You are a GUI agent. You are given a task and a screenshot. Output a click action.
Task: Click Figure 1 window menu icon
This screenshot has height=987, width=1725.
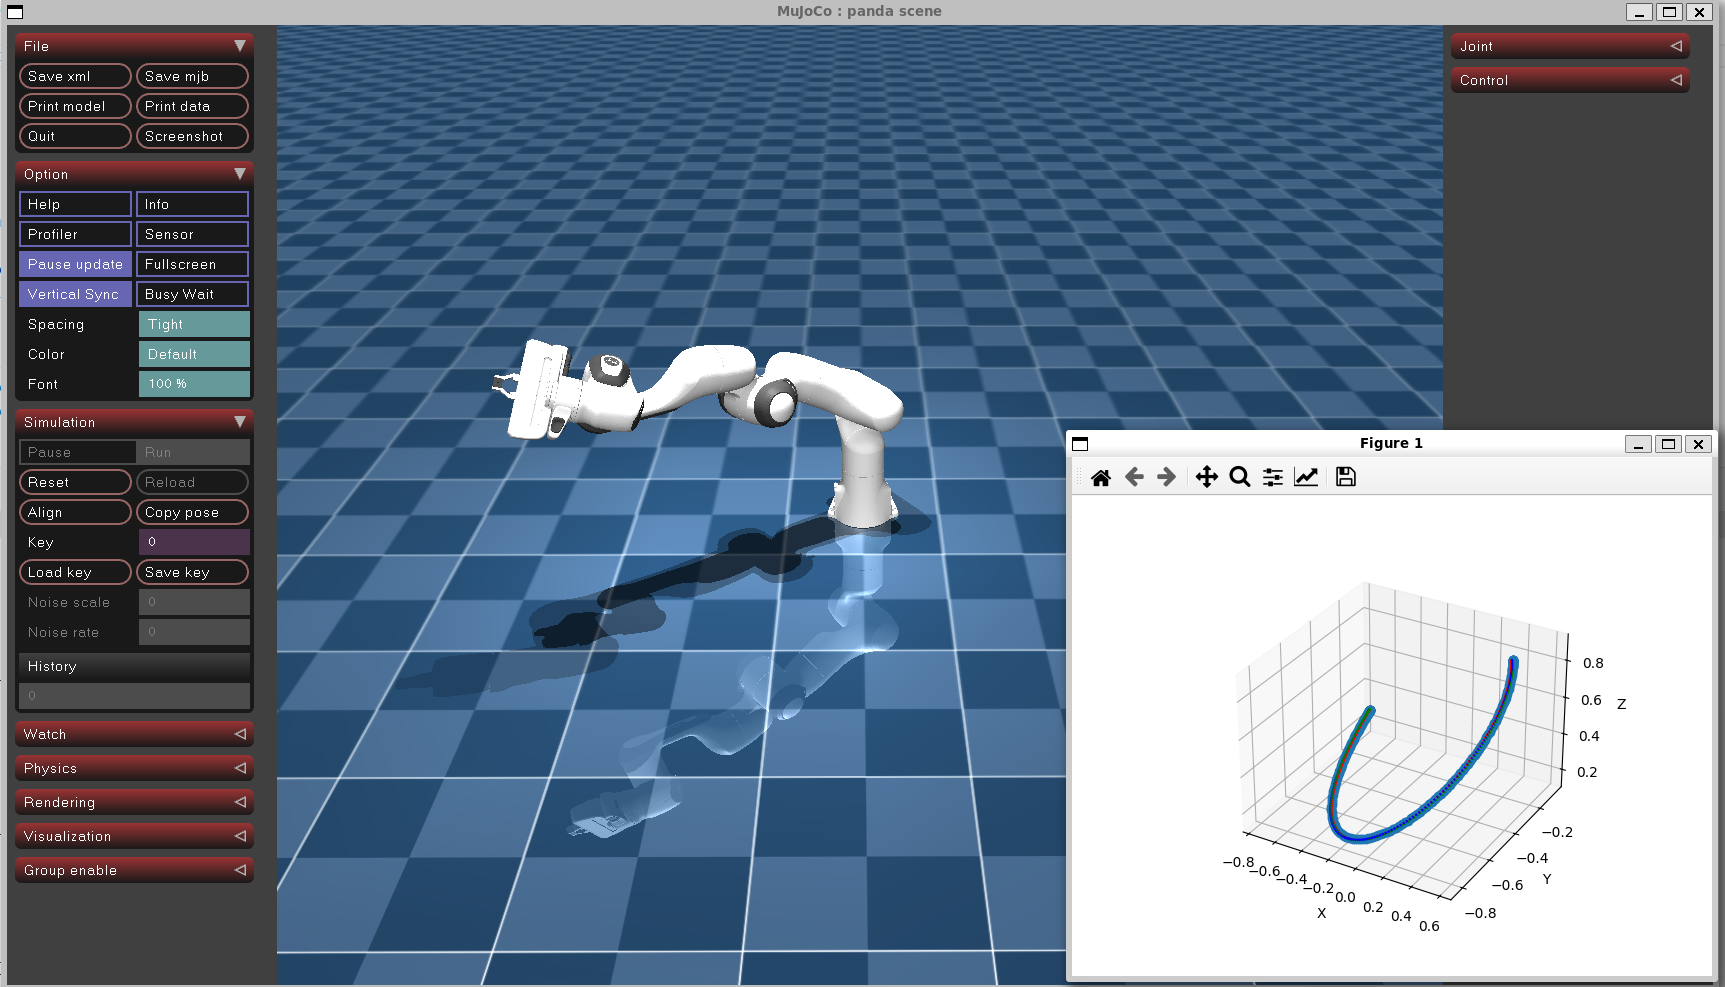pos(1080,444)
